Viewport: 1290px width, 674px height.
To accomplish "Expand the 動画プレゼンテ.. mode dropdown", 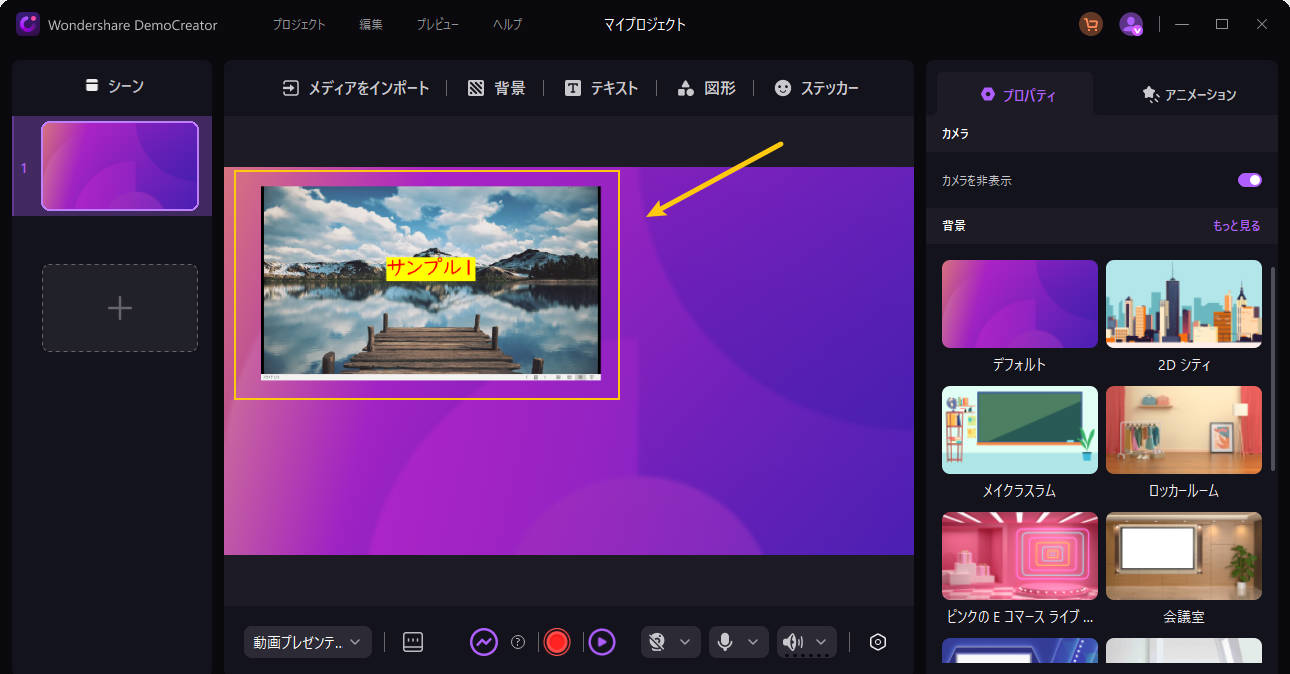I will pos(308,642).
